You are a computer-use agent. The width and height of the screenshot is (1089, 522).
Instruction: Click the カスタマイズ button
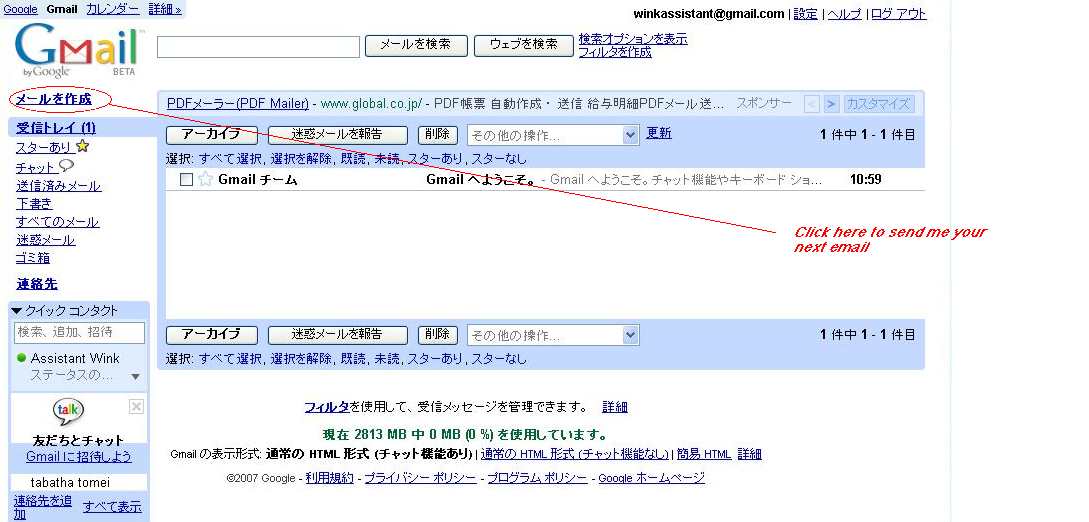coord(879,104)
